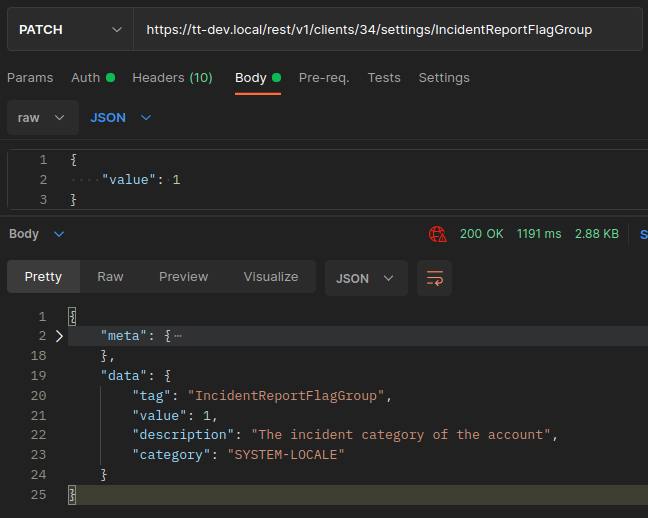
Task: Open the request Settings tab
Action: 444,78
